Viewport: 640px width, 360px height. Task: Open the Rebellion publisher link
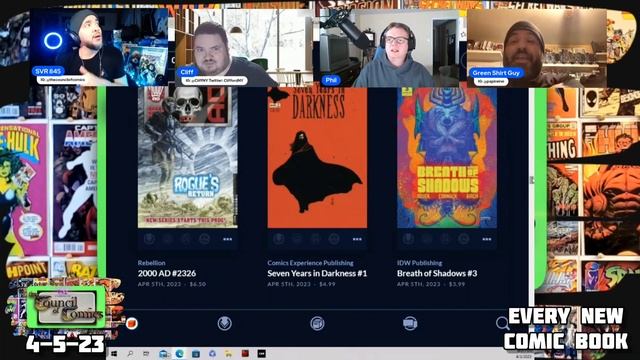tap(151, 263)
